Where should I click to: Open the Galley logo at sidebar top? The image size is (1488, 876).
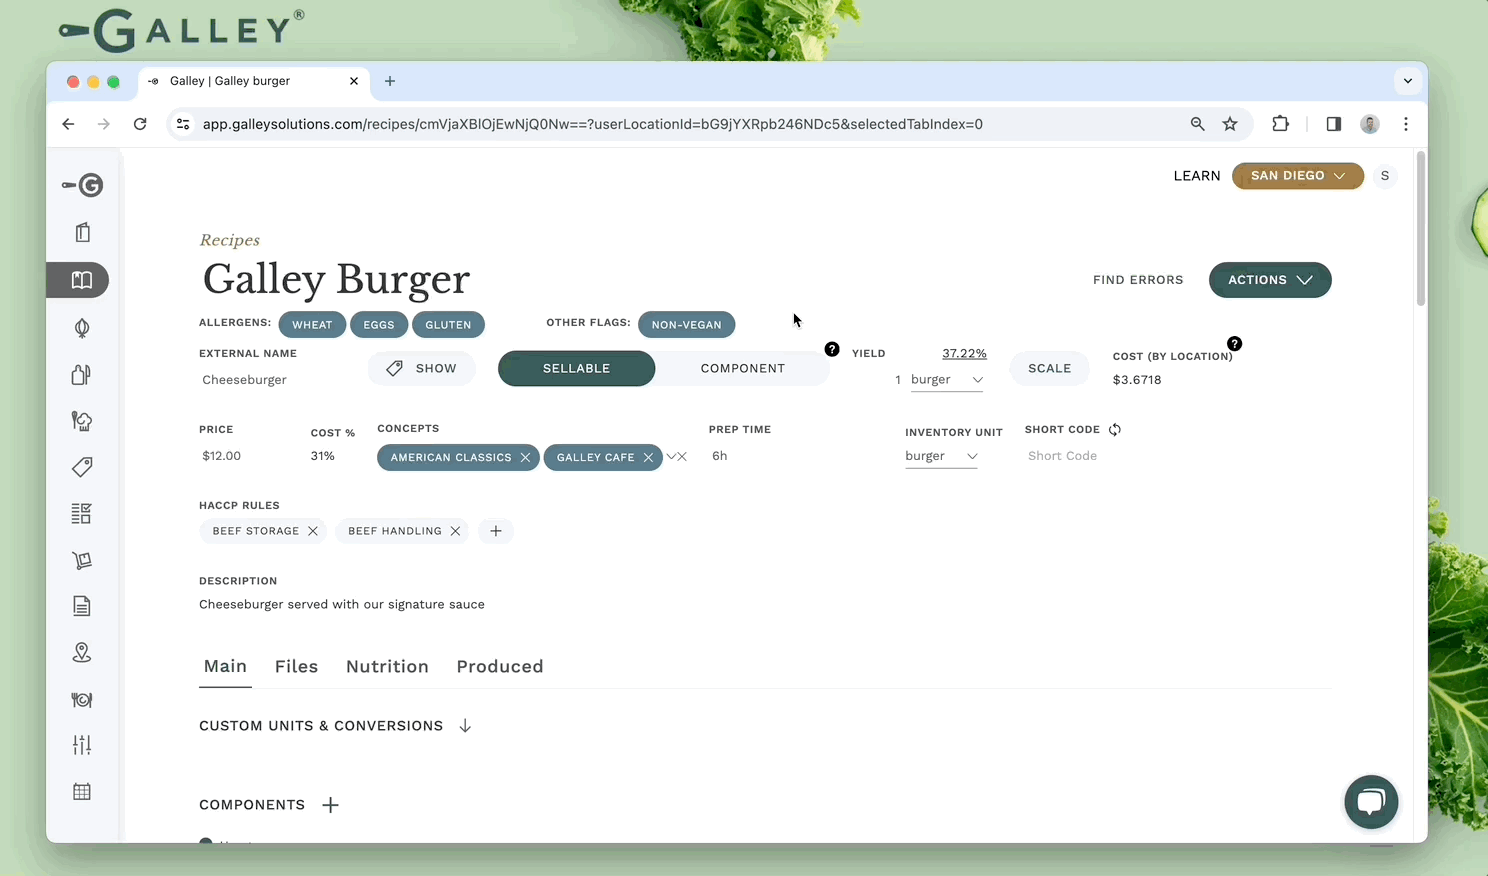pyautogui.click(x=81, y=185)
